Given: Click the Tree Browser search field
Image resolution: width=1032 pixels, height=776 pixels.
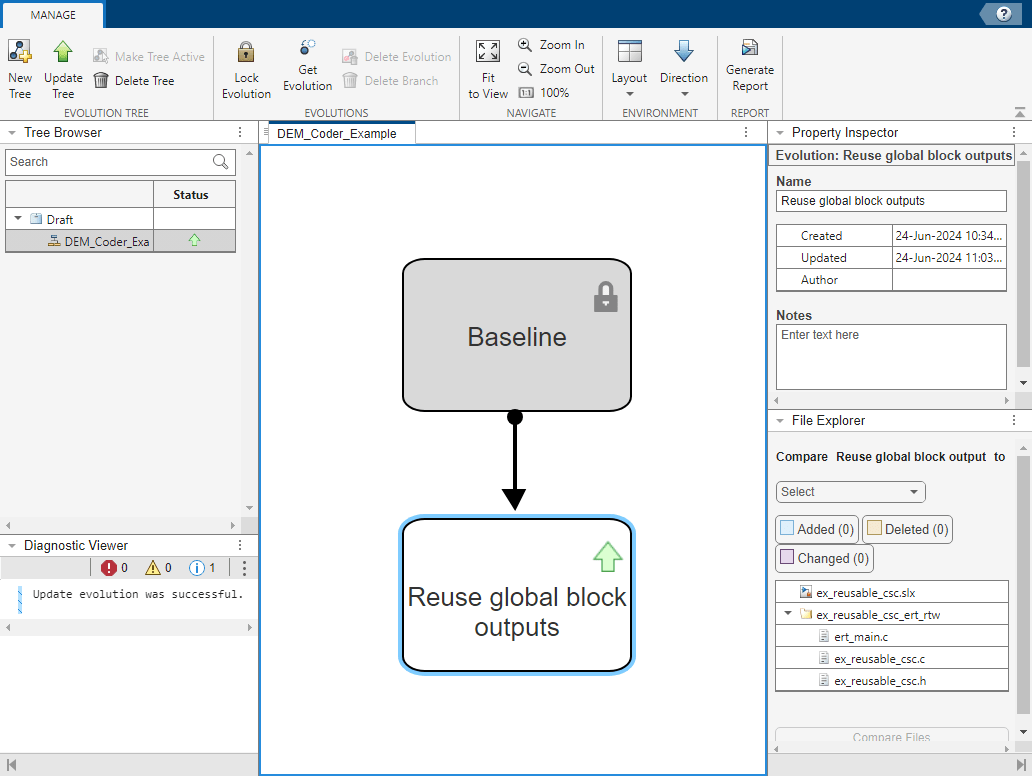Looking at the screenshot, I should pos(108,162).
